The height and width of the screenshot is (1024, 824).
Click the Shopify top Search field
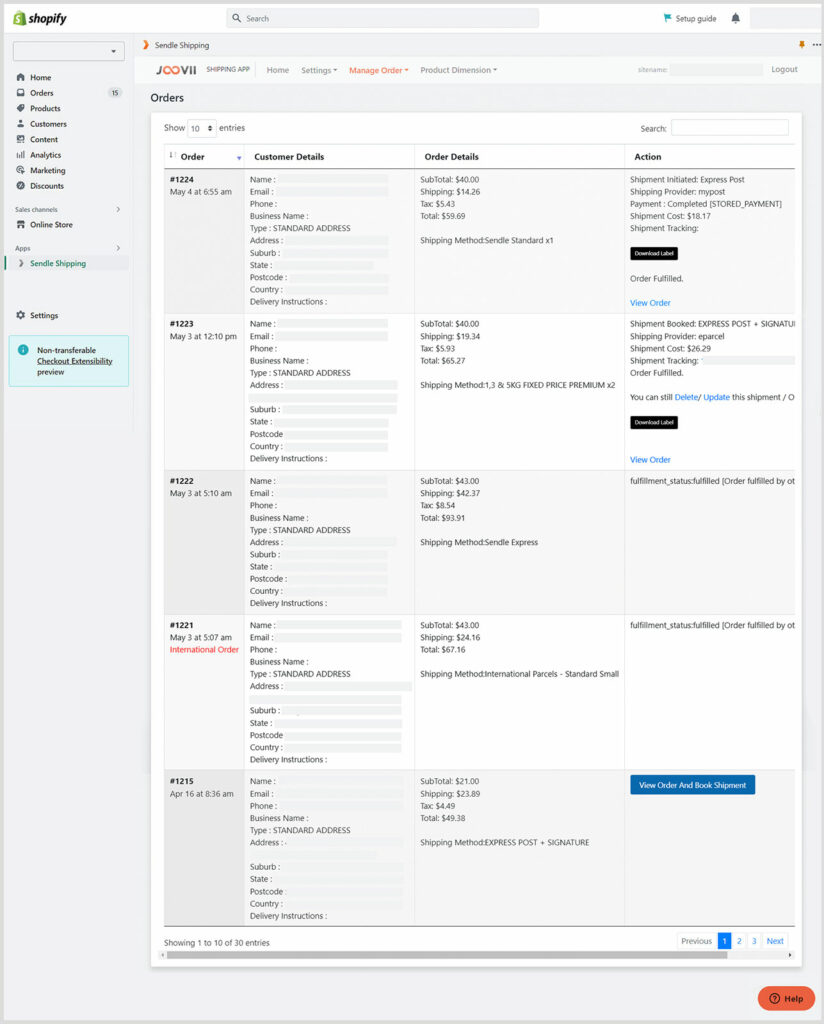383,18
